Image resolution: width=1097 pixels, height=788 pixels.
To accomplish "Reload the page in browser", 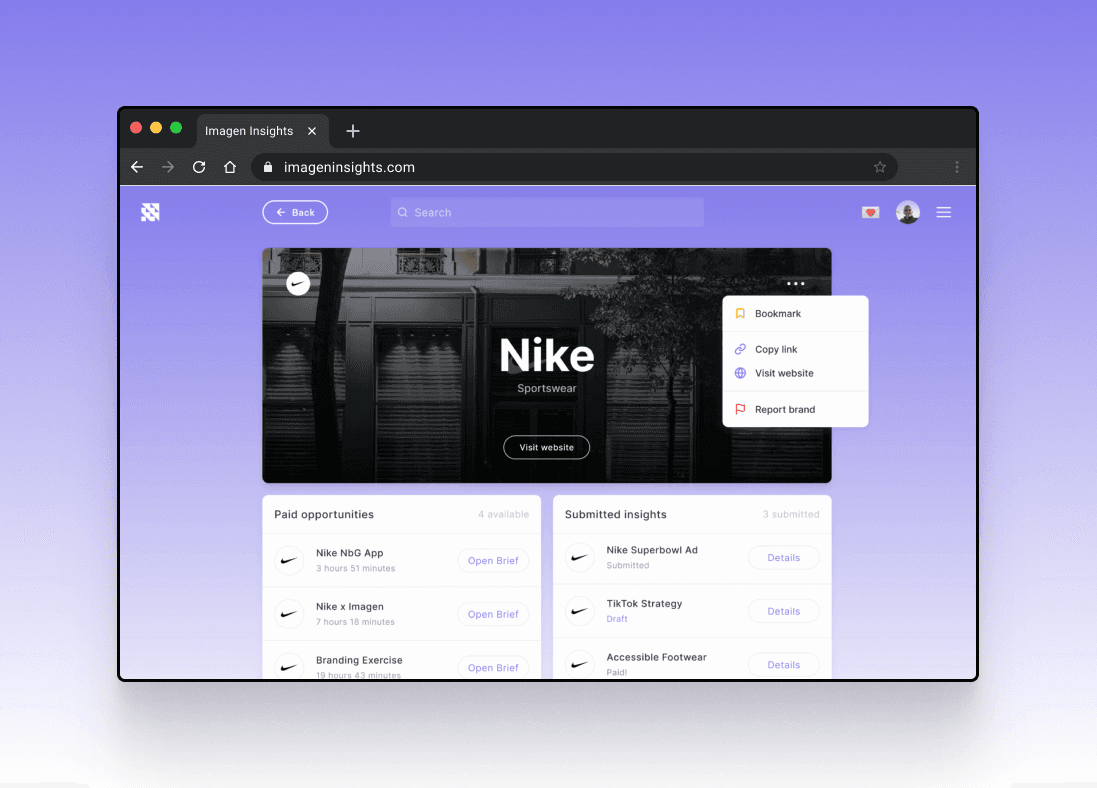I will coord(199,167).
